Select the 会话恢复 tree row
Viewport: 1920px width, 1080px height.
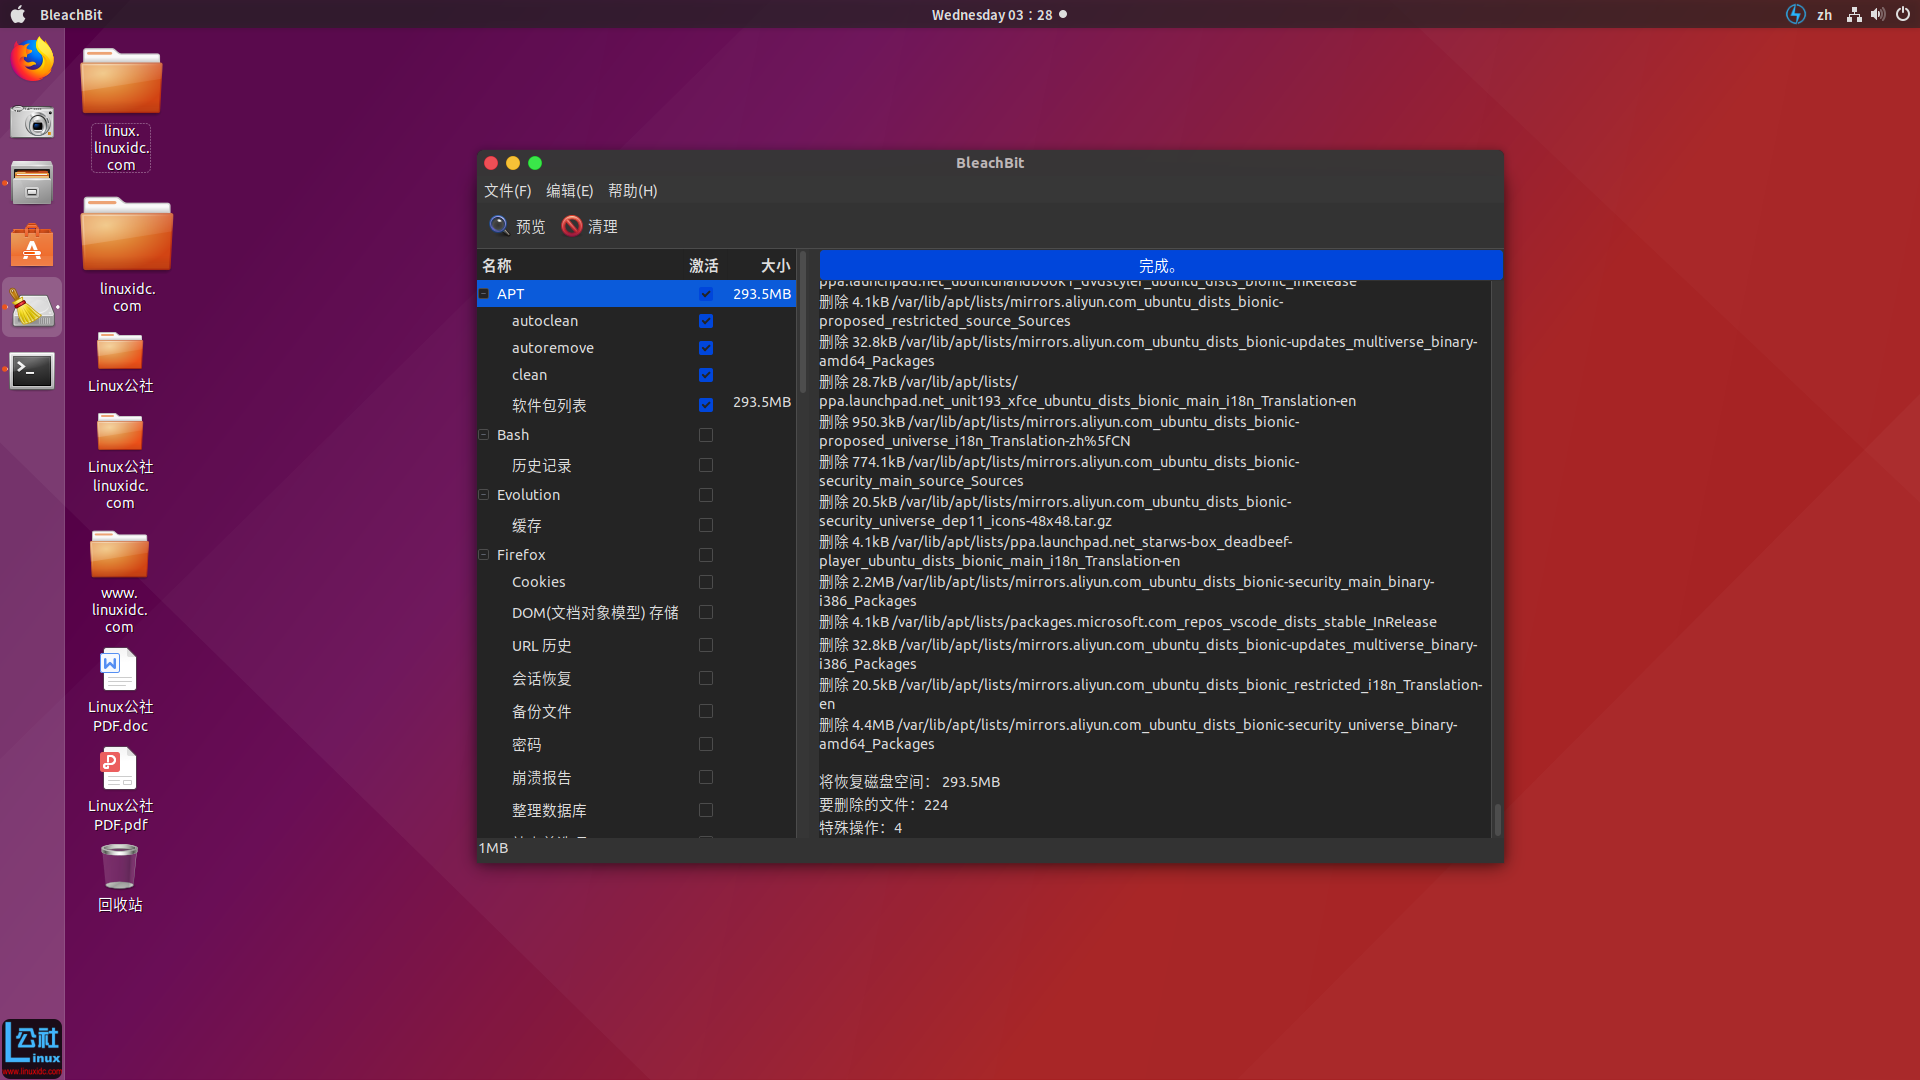pyautogui.click(x=636, y=678)
